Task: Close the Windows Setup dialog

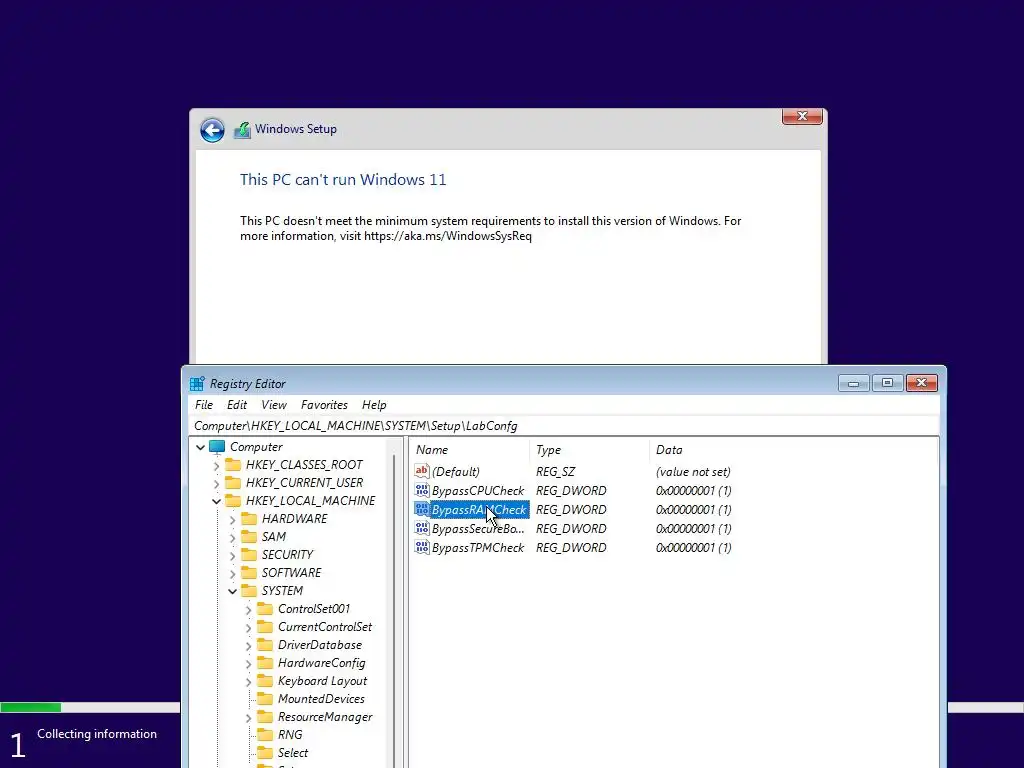Action: coord(802,116)
